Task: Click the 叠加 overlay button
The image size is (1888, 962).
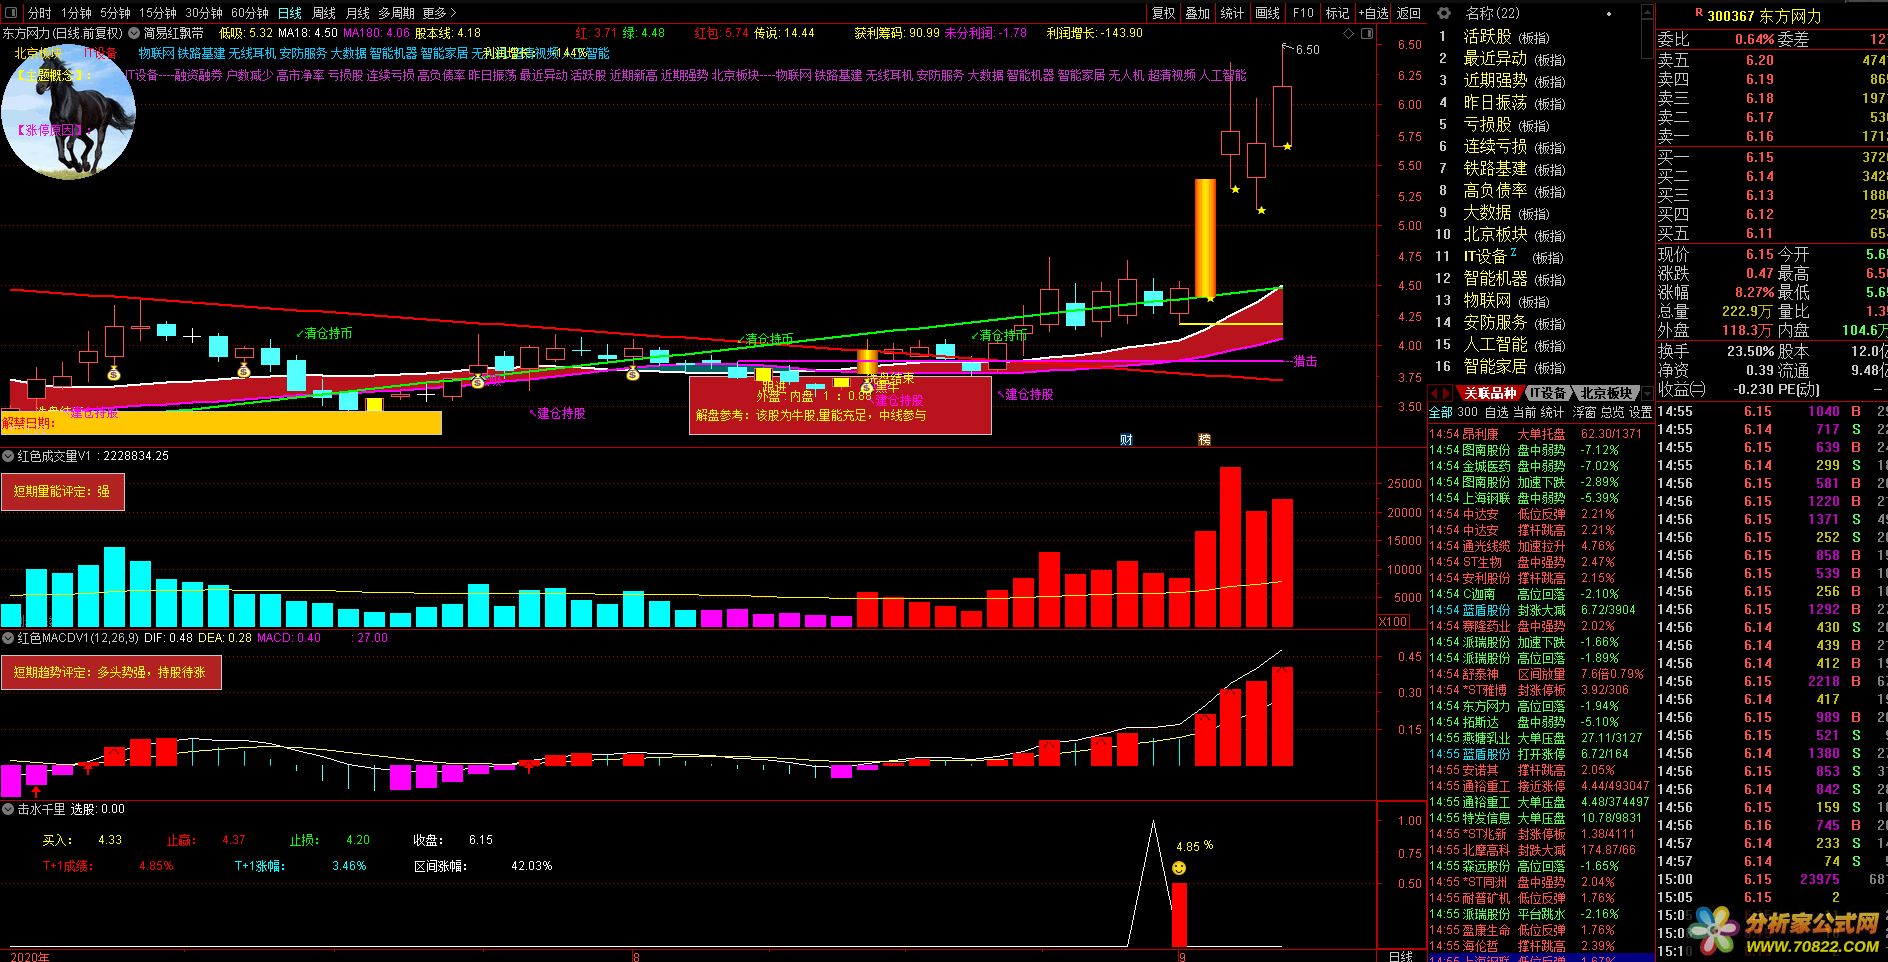Action: coord(1197,13)
